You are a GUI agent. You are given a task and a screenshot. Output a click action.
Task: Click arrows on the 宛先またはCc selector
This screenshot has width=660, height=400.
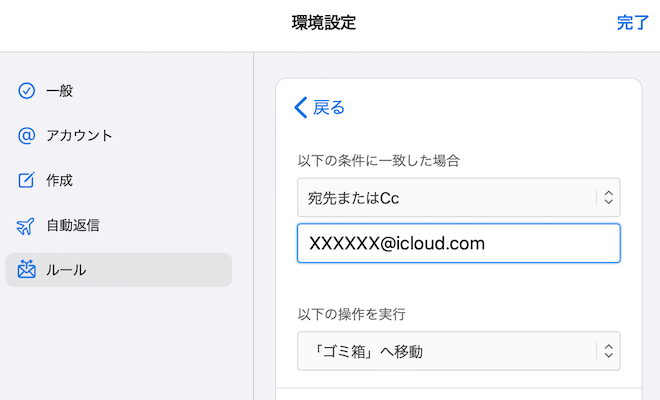607,197
